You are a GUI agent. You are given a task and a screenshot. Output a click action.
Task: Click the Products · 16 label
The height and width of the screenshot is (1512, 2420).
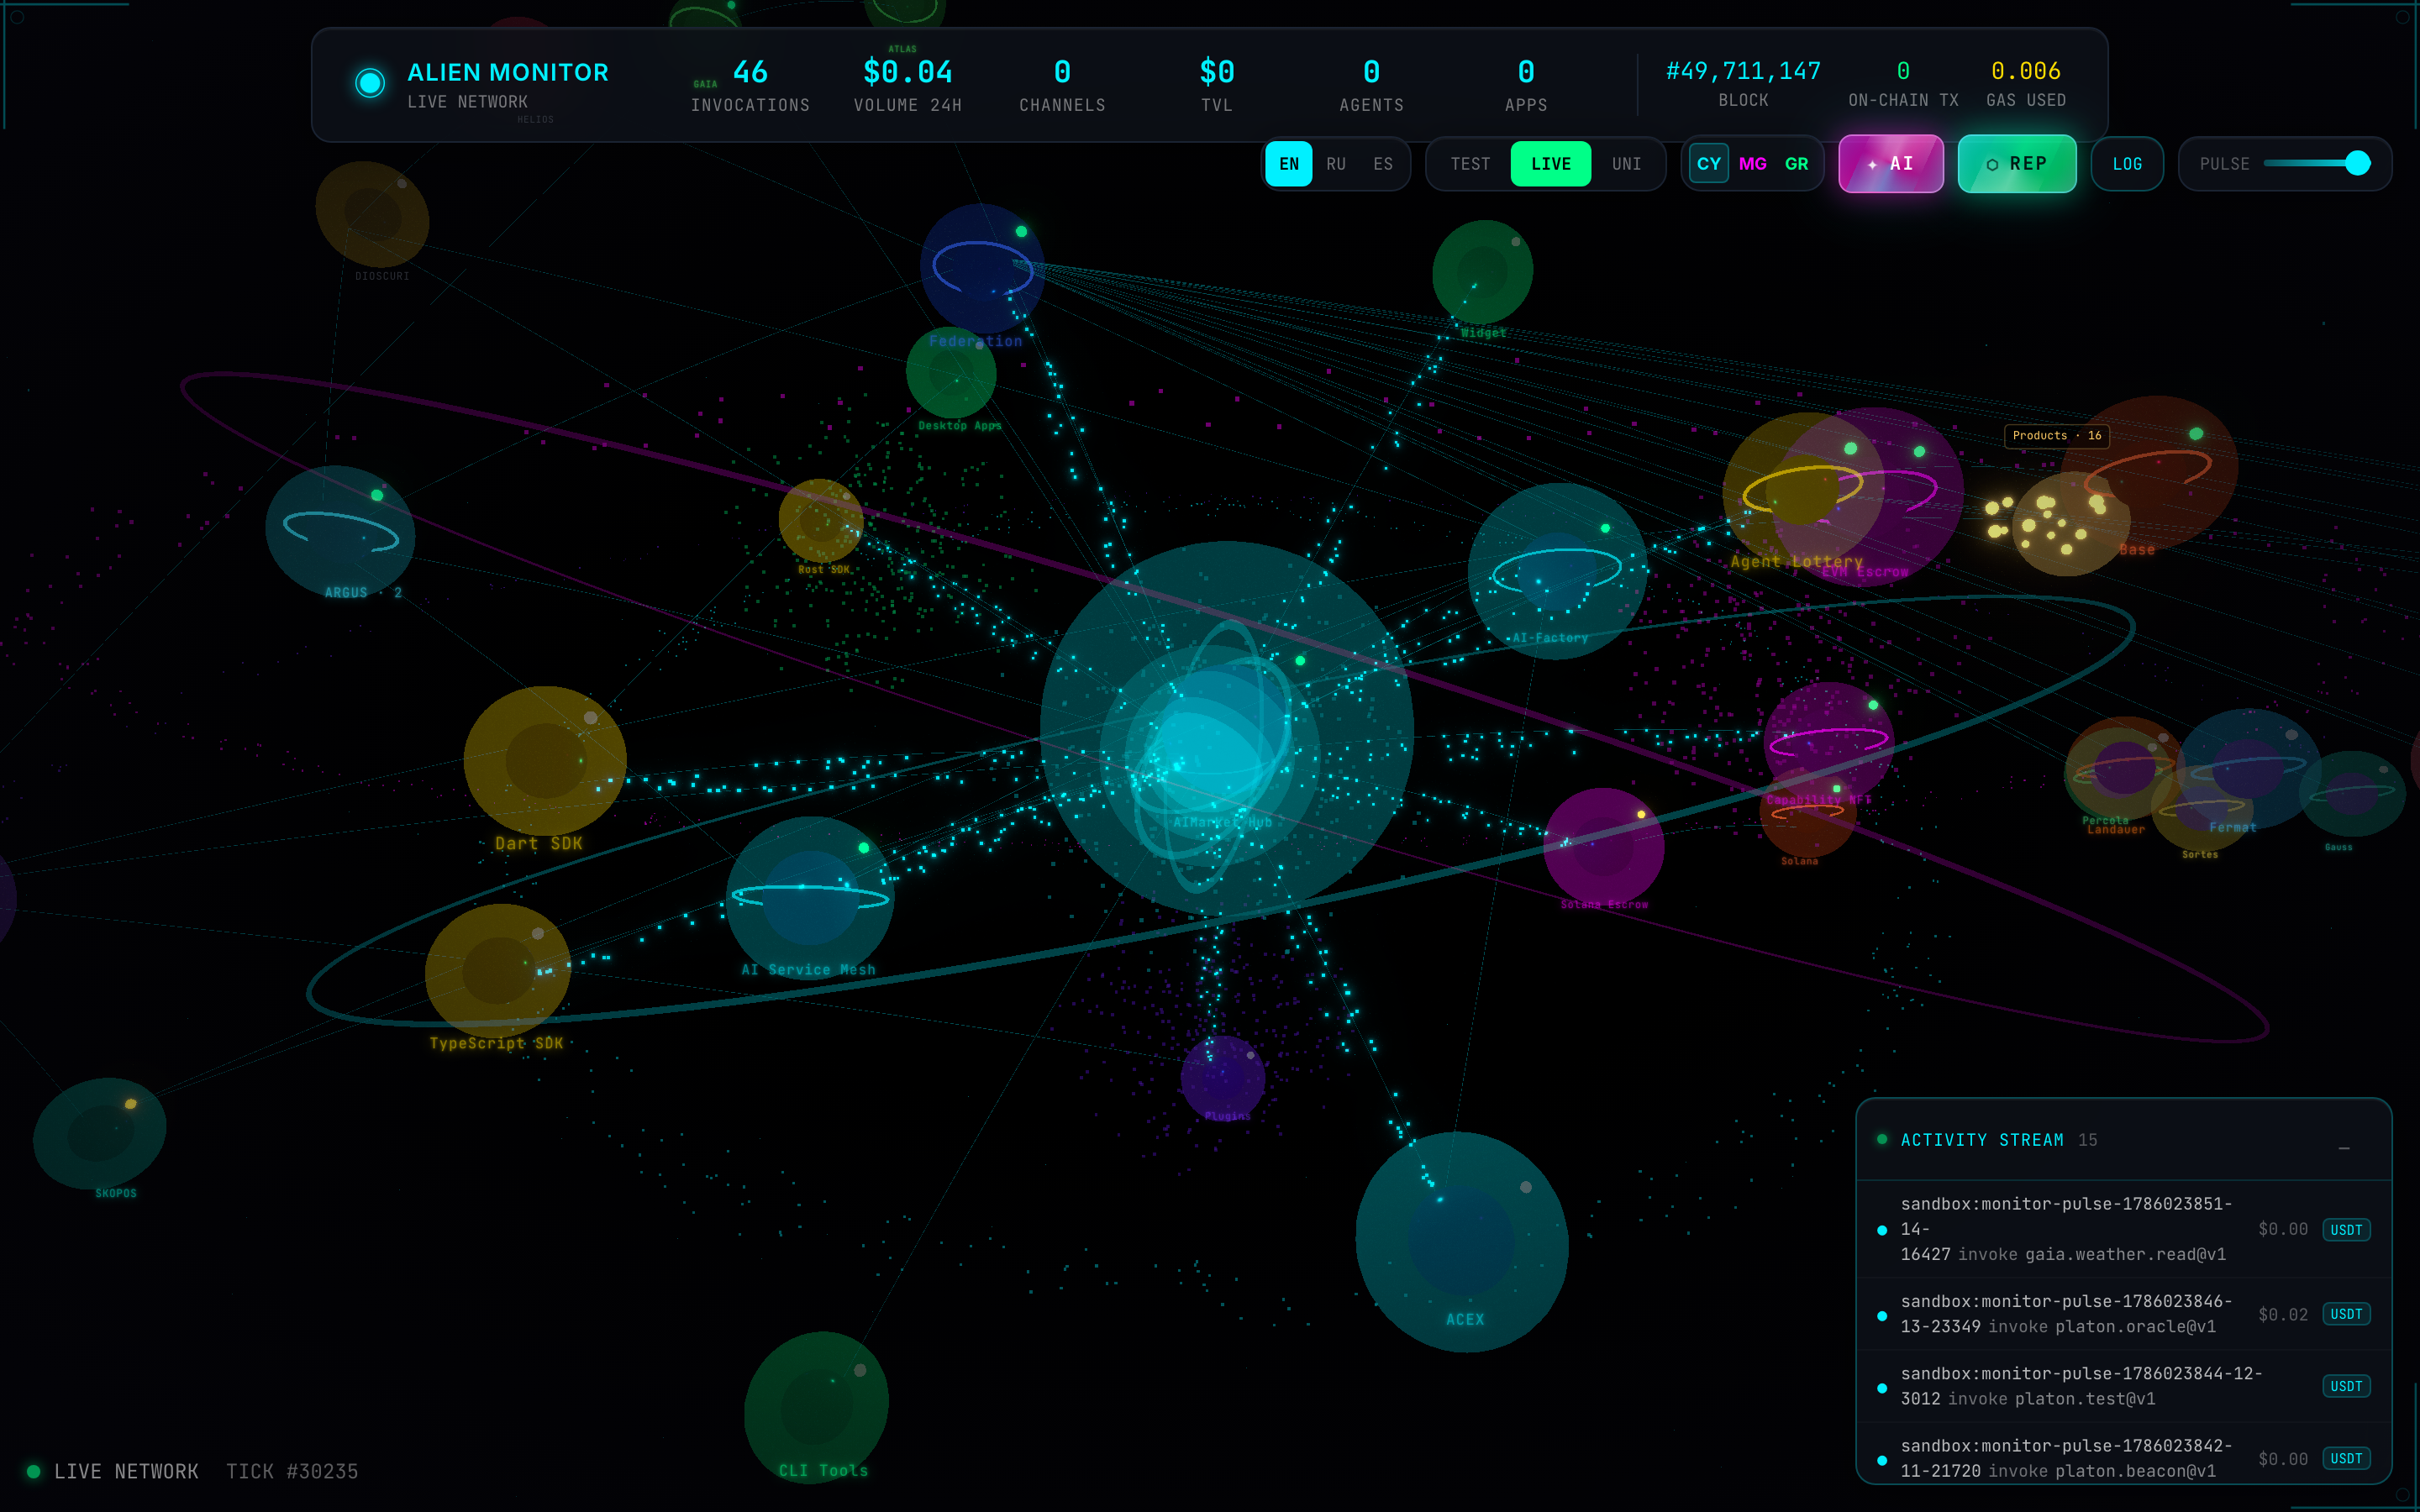(2056, 435)
